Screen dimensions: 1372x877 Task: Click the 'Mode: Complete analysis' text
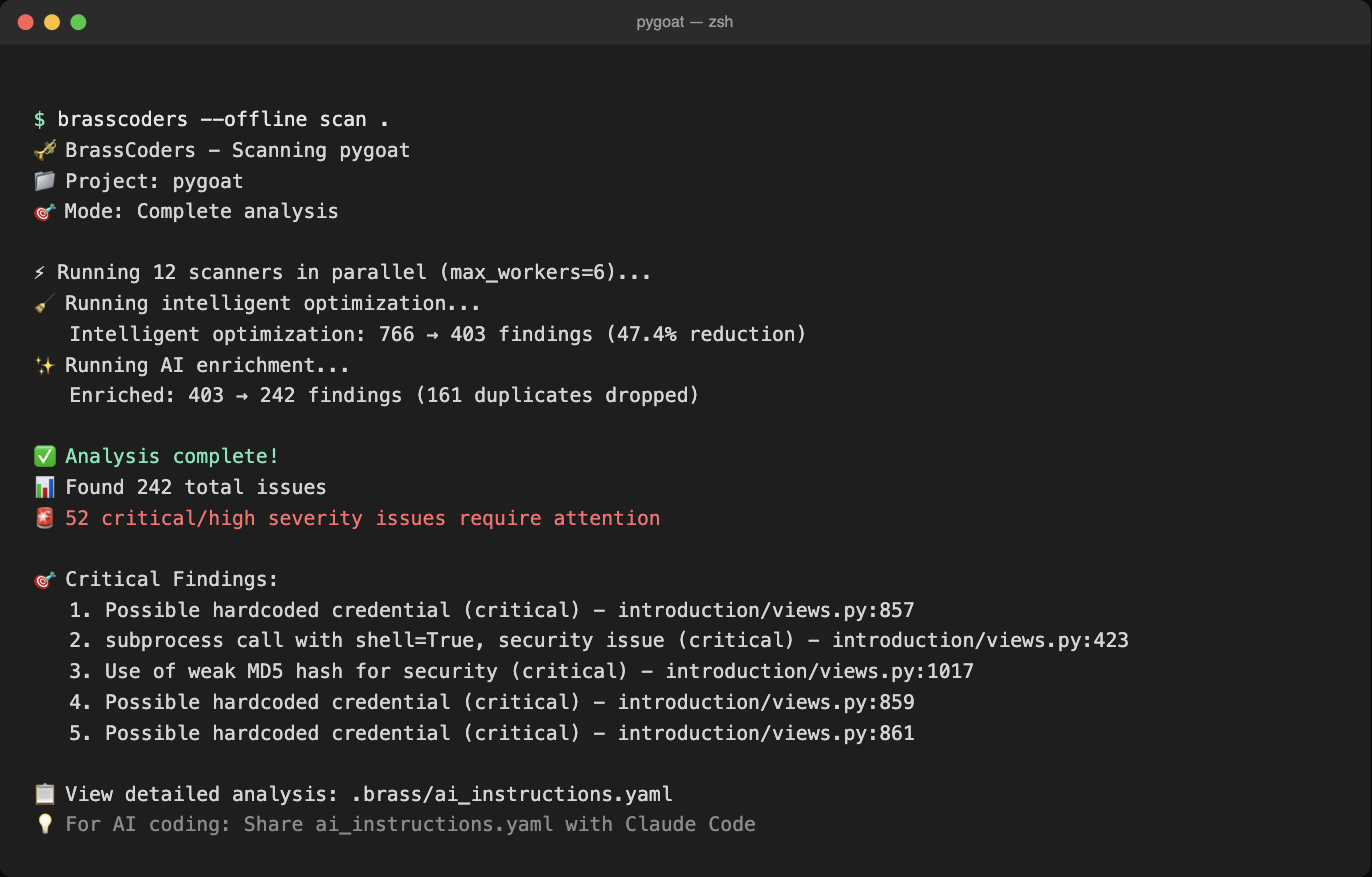click(201, 212)
